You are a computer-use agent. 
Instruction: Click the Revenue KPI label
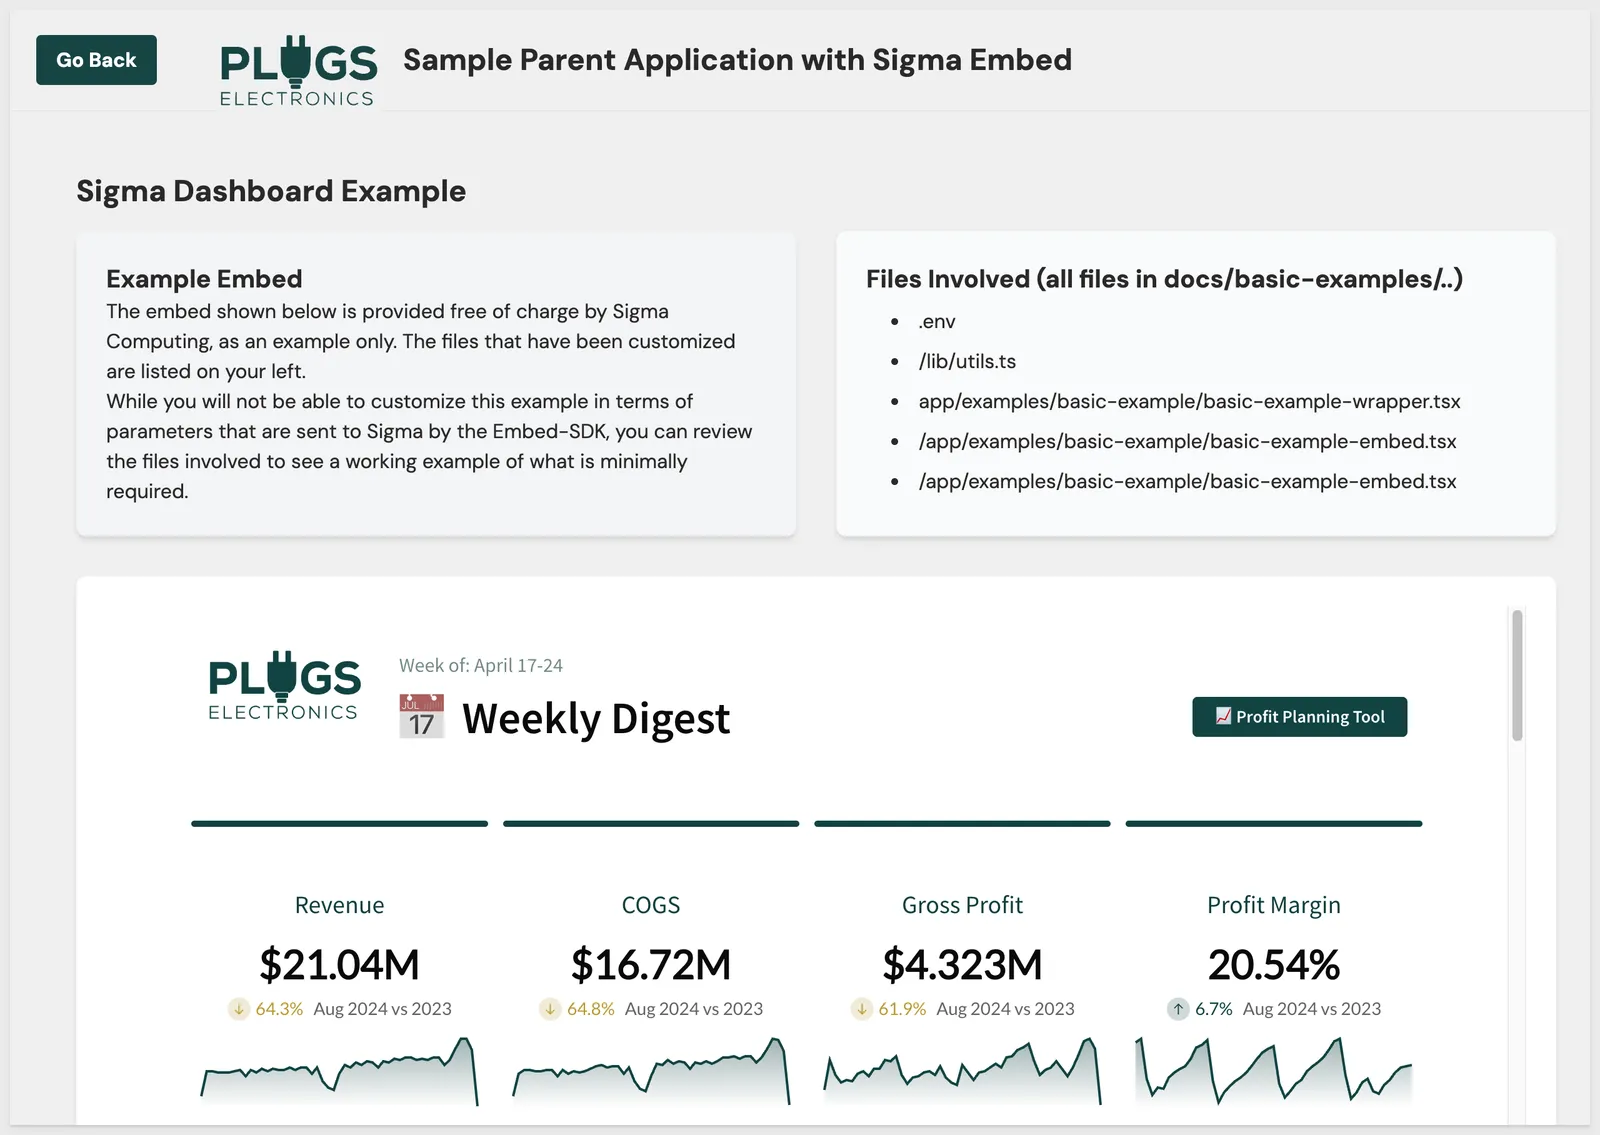(x=339, y=905)
